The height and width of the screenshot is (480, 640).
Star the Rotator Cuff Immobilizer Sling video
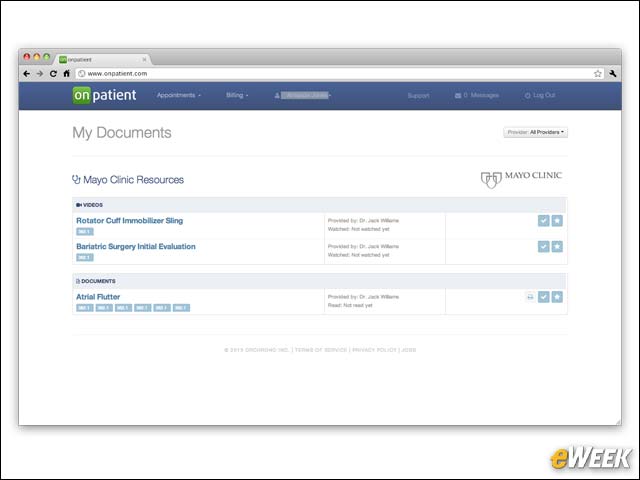coord(557,221)
